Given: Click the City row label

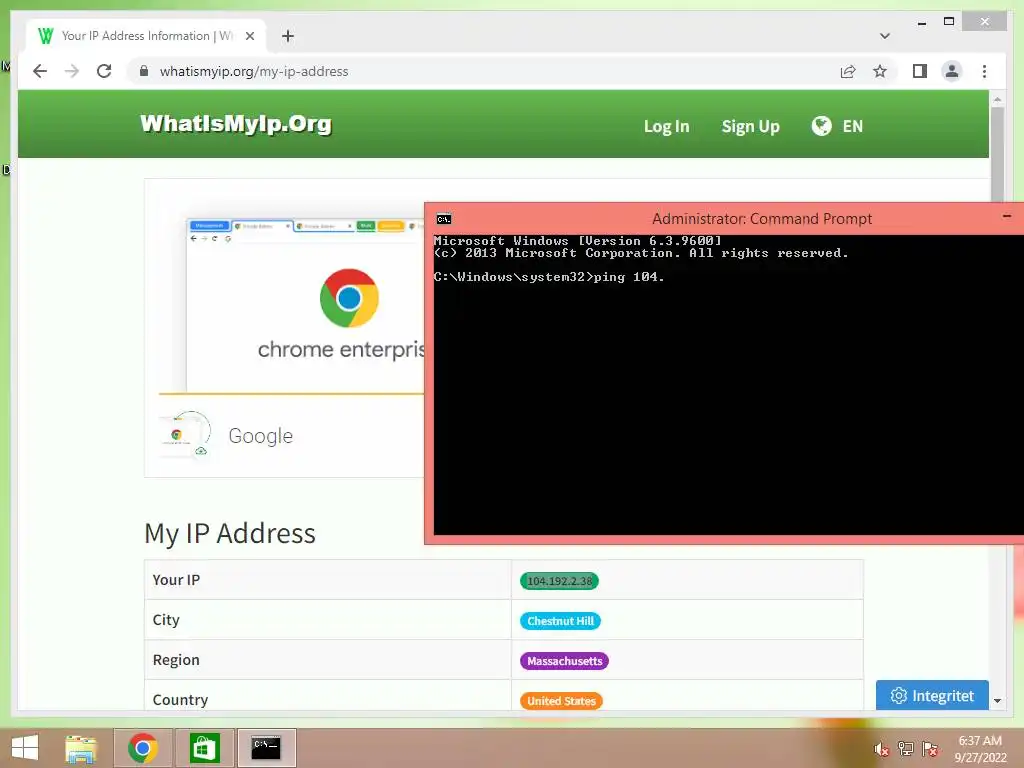Looking at the screenshot, I should pos(166,620).
